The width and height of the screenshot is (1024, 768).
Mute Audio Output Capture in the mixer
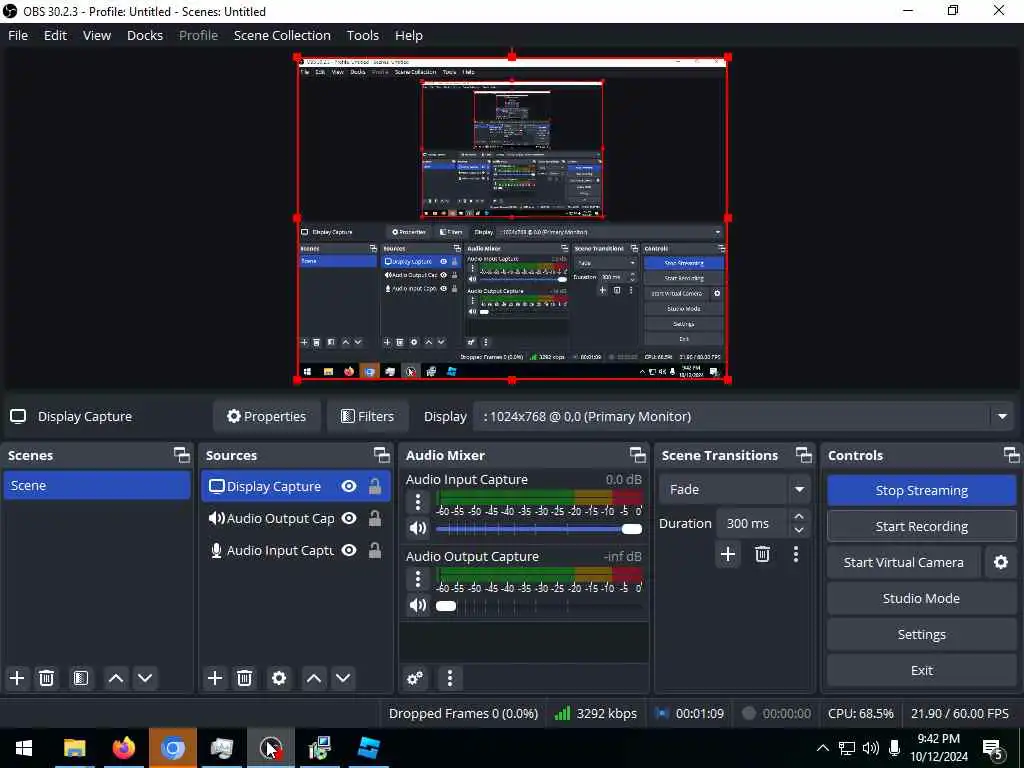pyautogui.click(x=418, y=605)
